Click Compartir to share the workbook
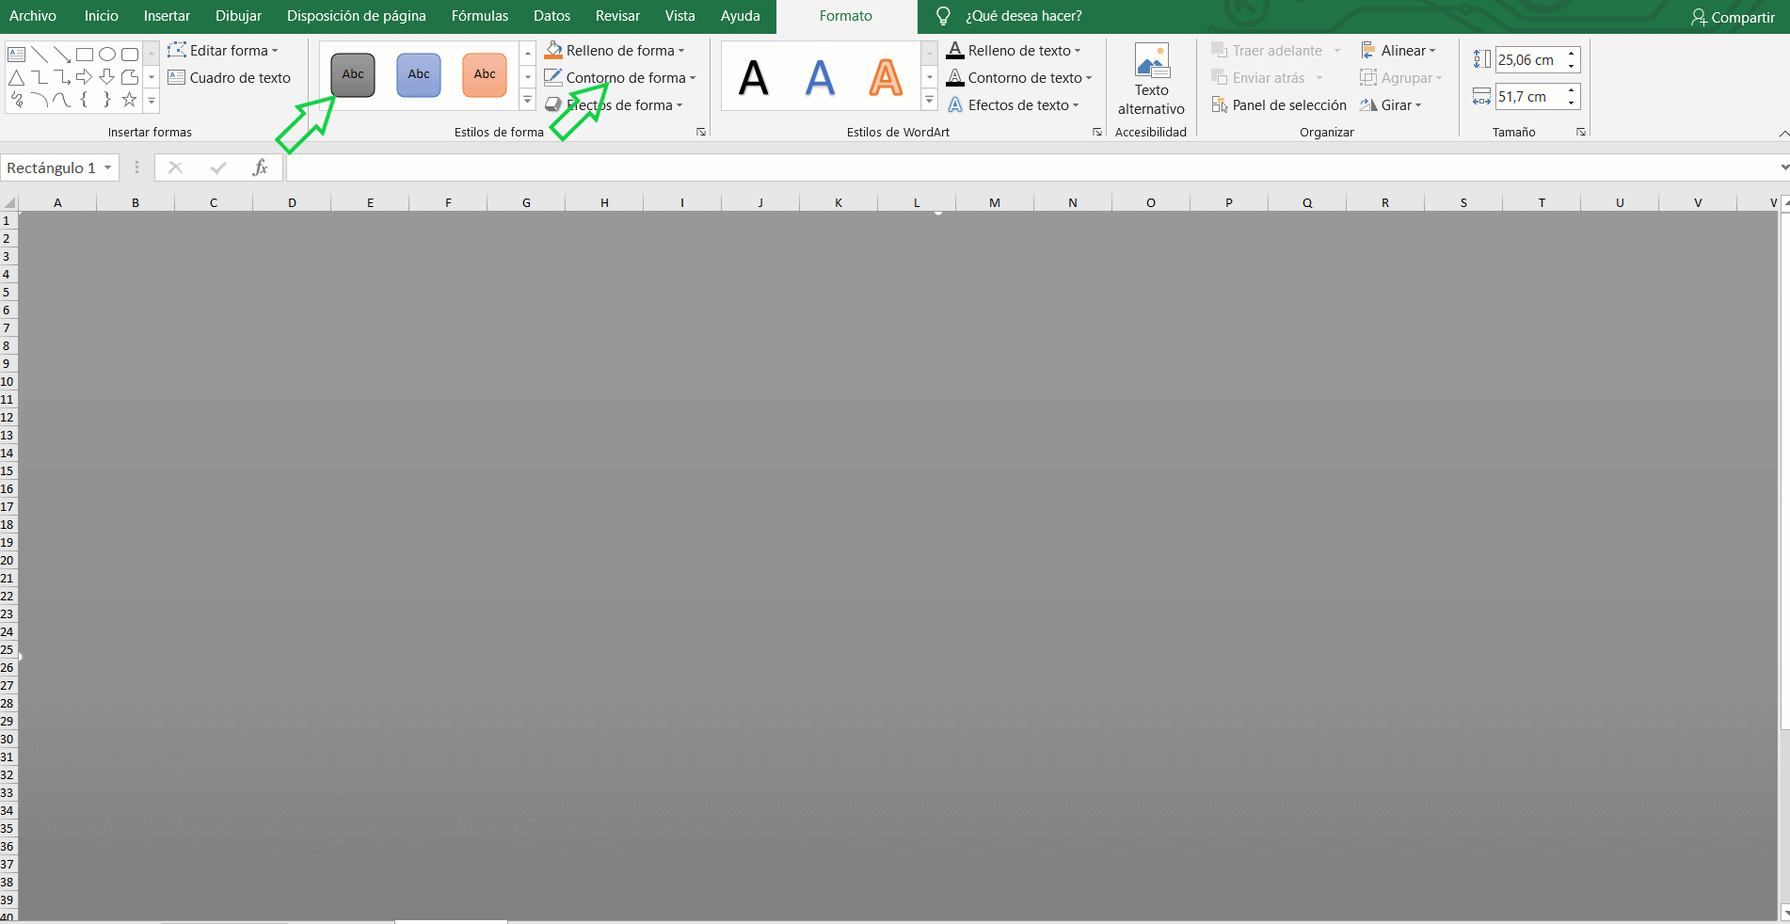 point(1732,17)
